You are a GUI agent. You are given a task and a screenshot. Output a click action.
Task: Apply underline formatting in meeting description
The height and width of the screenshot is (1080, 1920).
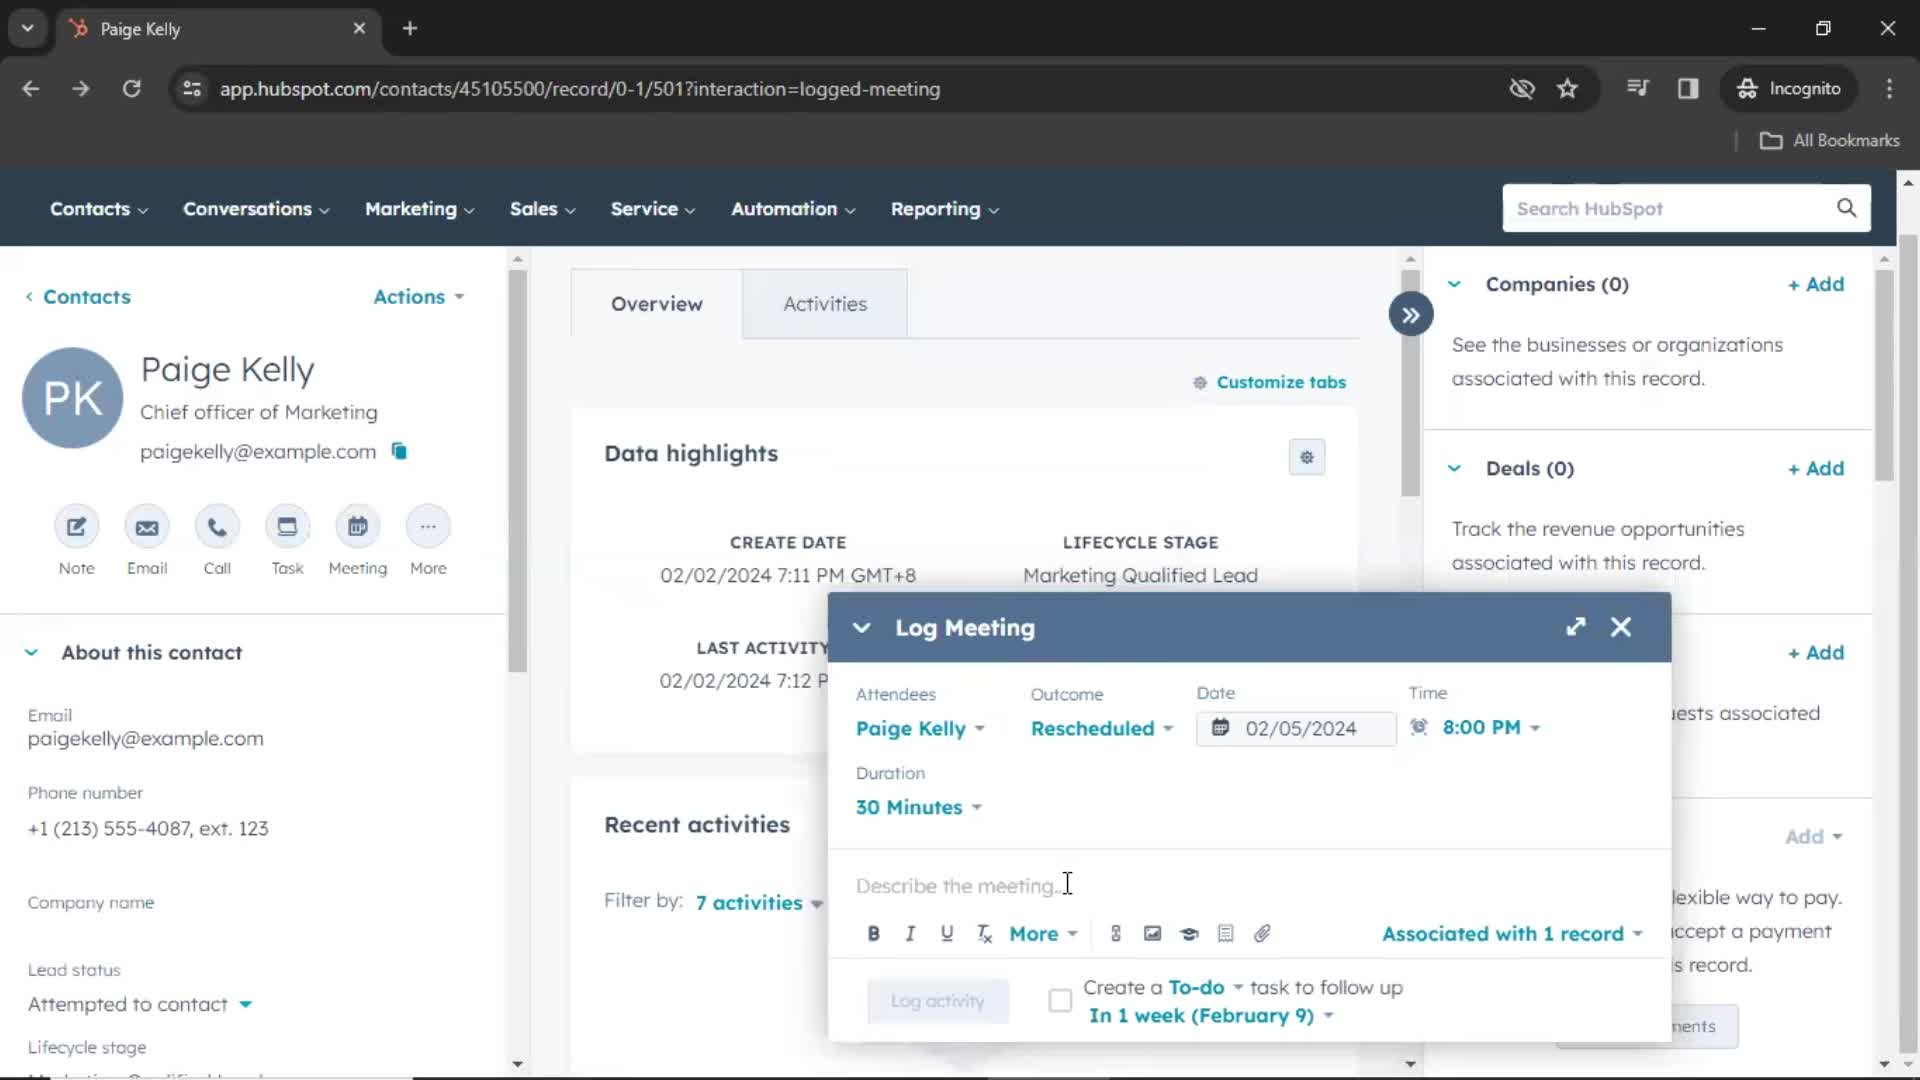pos(946,934)
